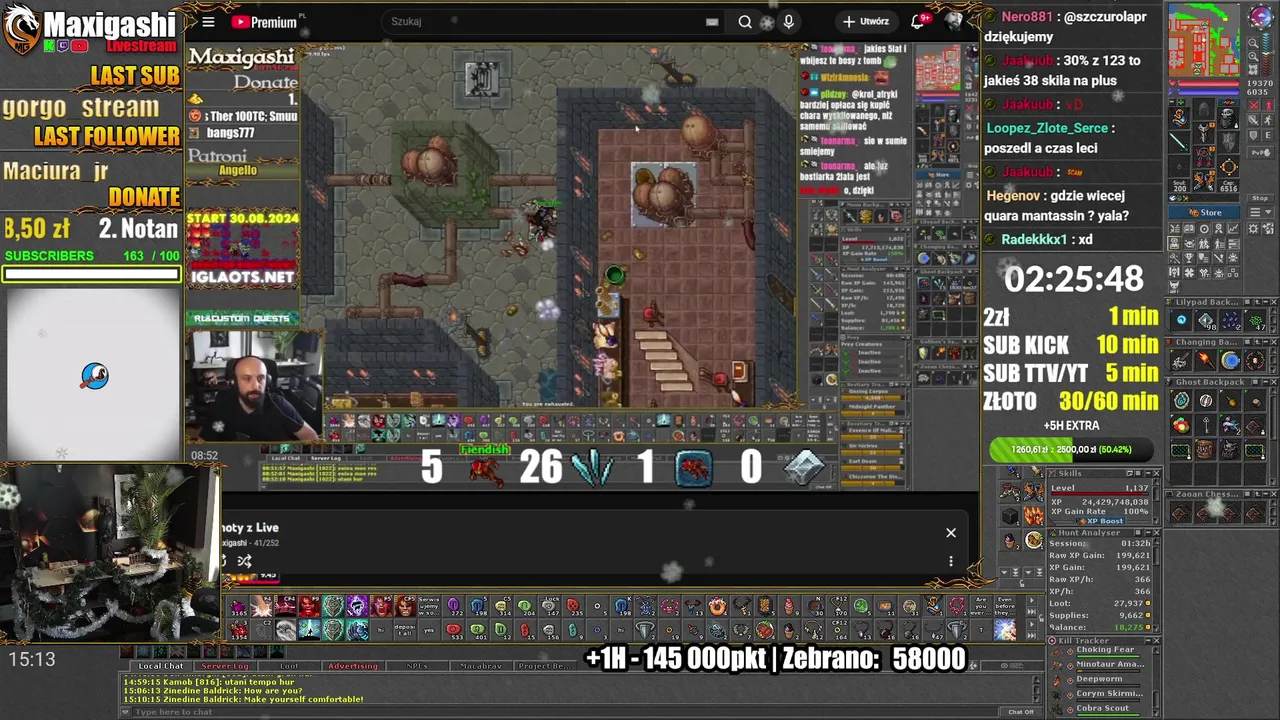Viewport: 1280px width, 720px height.
Task: Open the options gear icon below Stop
Action: 1252,229
